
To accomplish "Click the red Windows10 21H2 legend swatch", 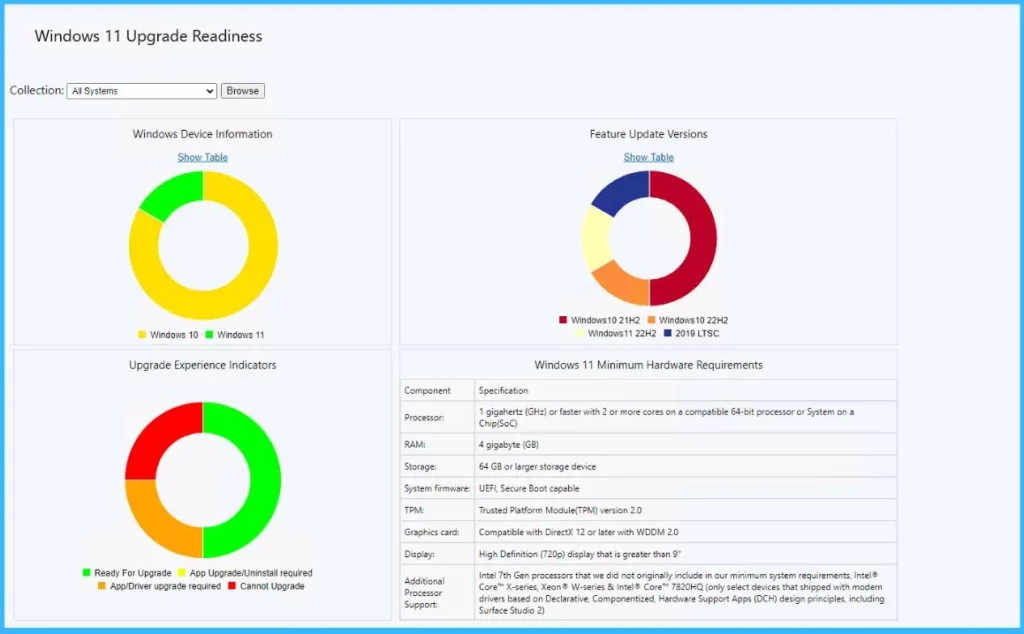I will (563, 320).
